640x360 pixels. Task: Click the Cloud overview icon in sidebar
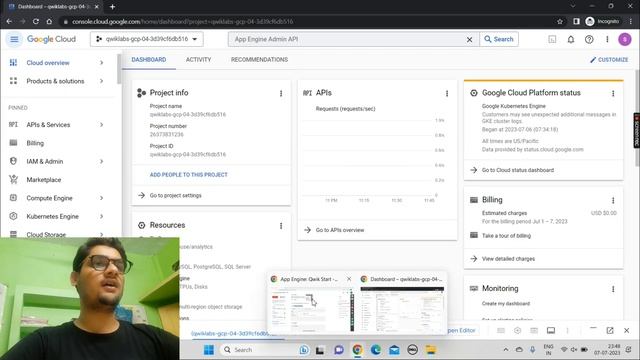click(13, 63)
